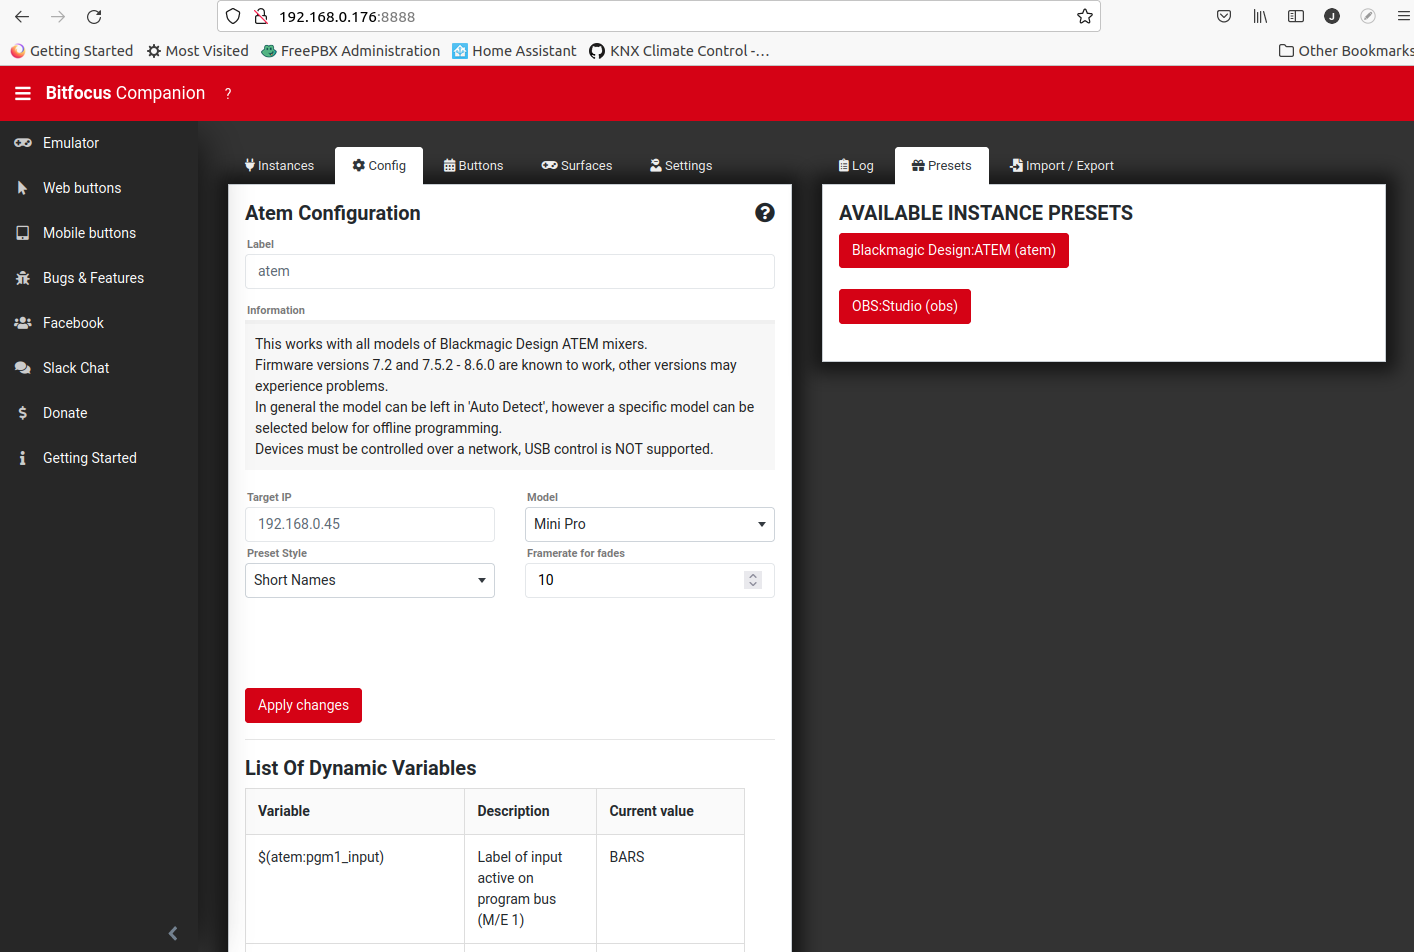
Task: Open the Other Bookmarks folder
Action: (1346, 51)
